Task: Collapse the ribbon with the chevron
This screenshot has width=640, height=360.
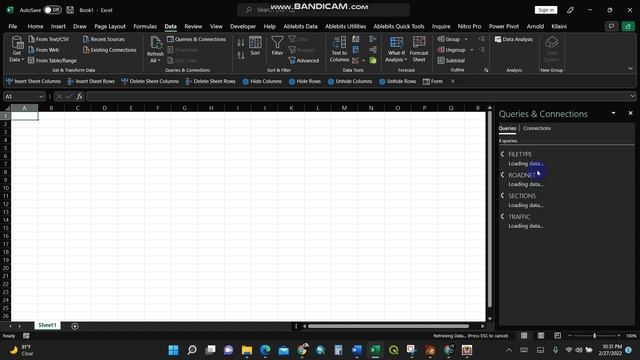Action: coord(630,68)
